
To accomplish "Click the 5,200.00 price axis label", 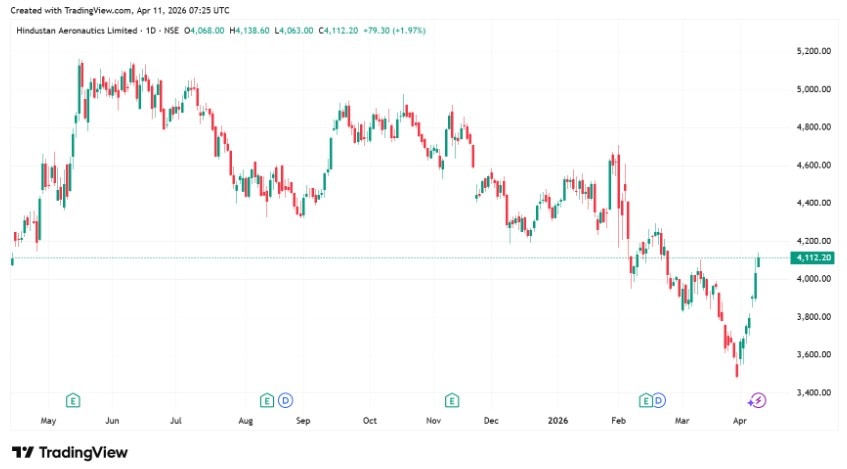I will tap(815, 51).
